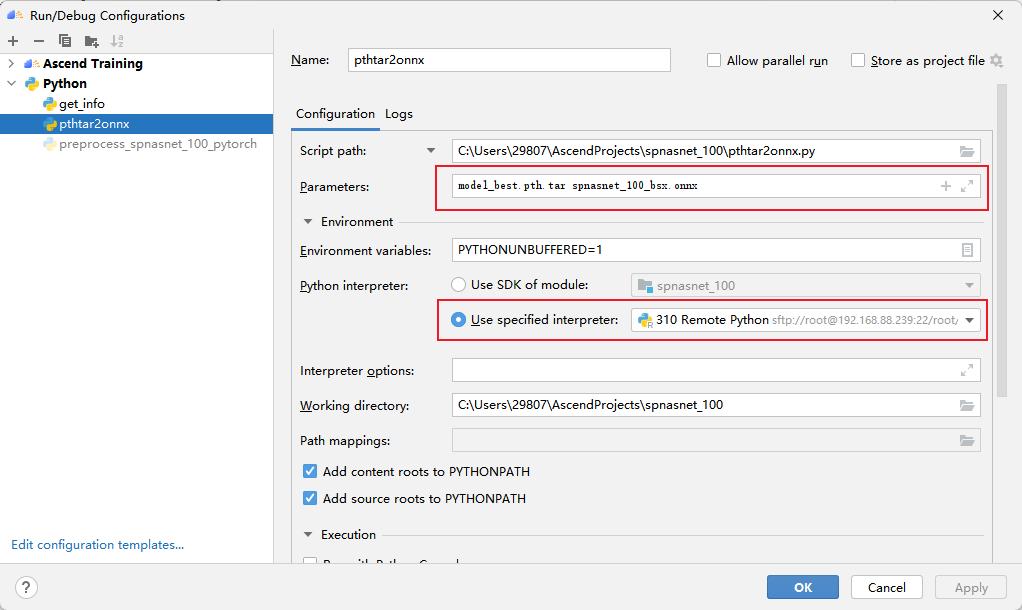Add a new run configuration
This screenshot has height=610, width=1022.
14,41
